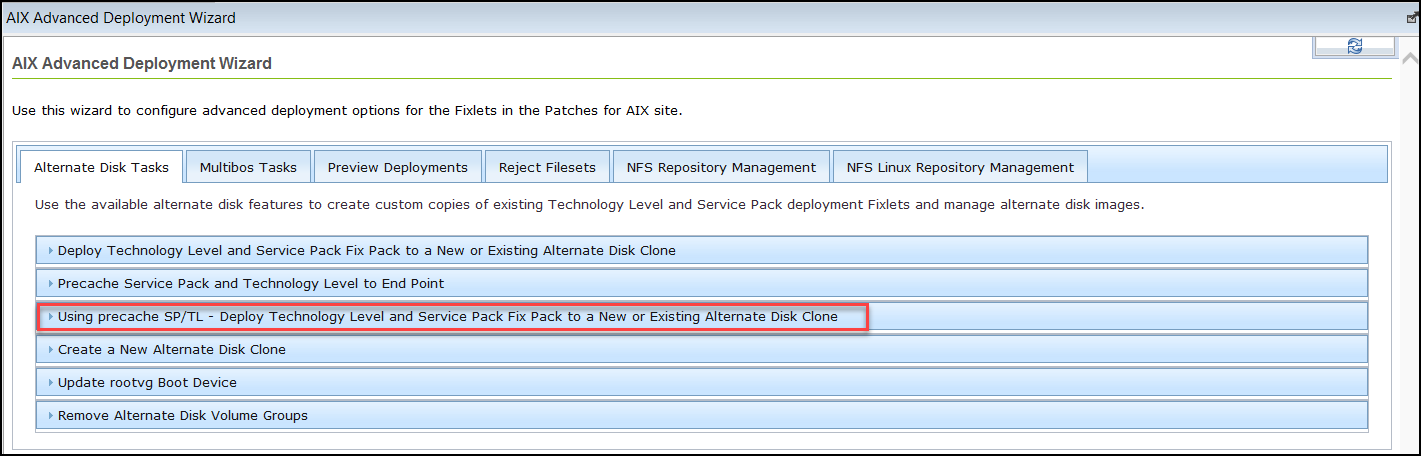1421x456 pixels.
Task: Click the refresh icon button
Action: [1355, 46]
